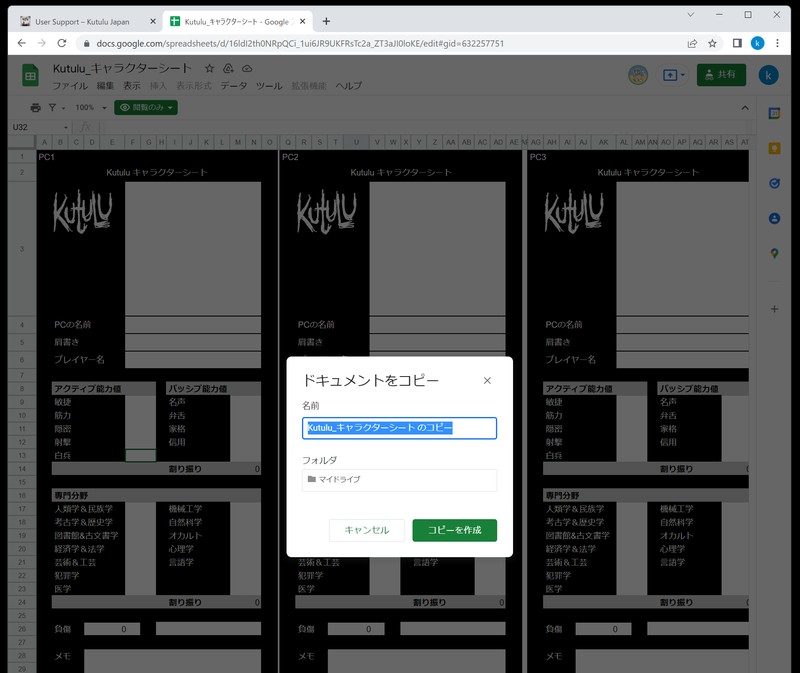Open the Chrome three-dot menu
The width and height of the screenshot is (800, 673).
pos(777,43)
